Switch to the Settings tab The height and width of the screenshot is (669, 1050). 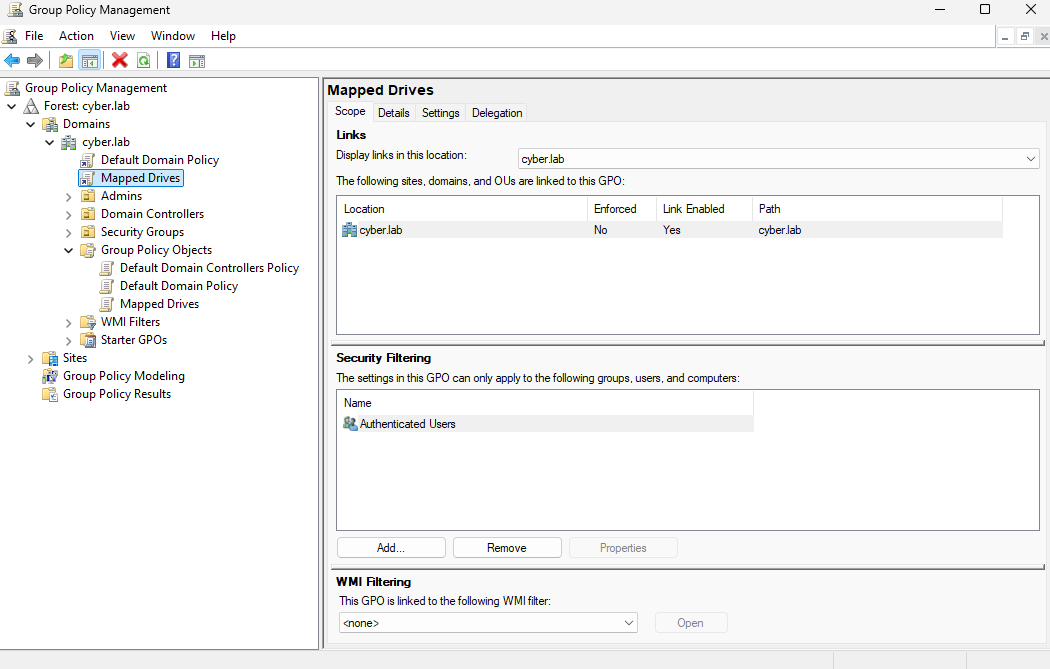pos(440,113)
